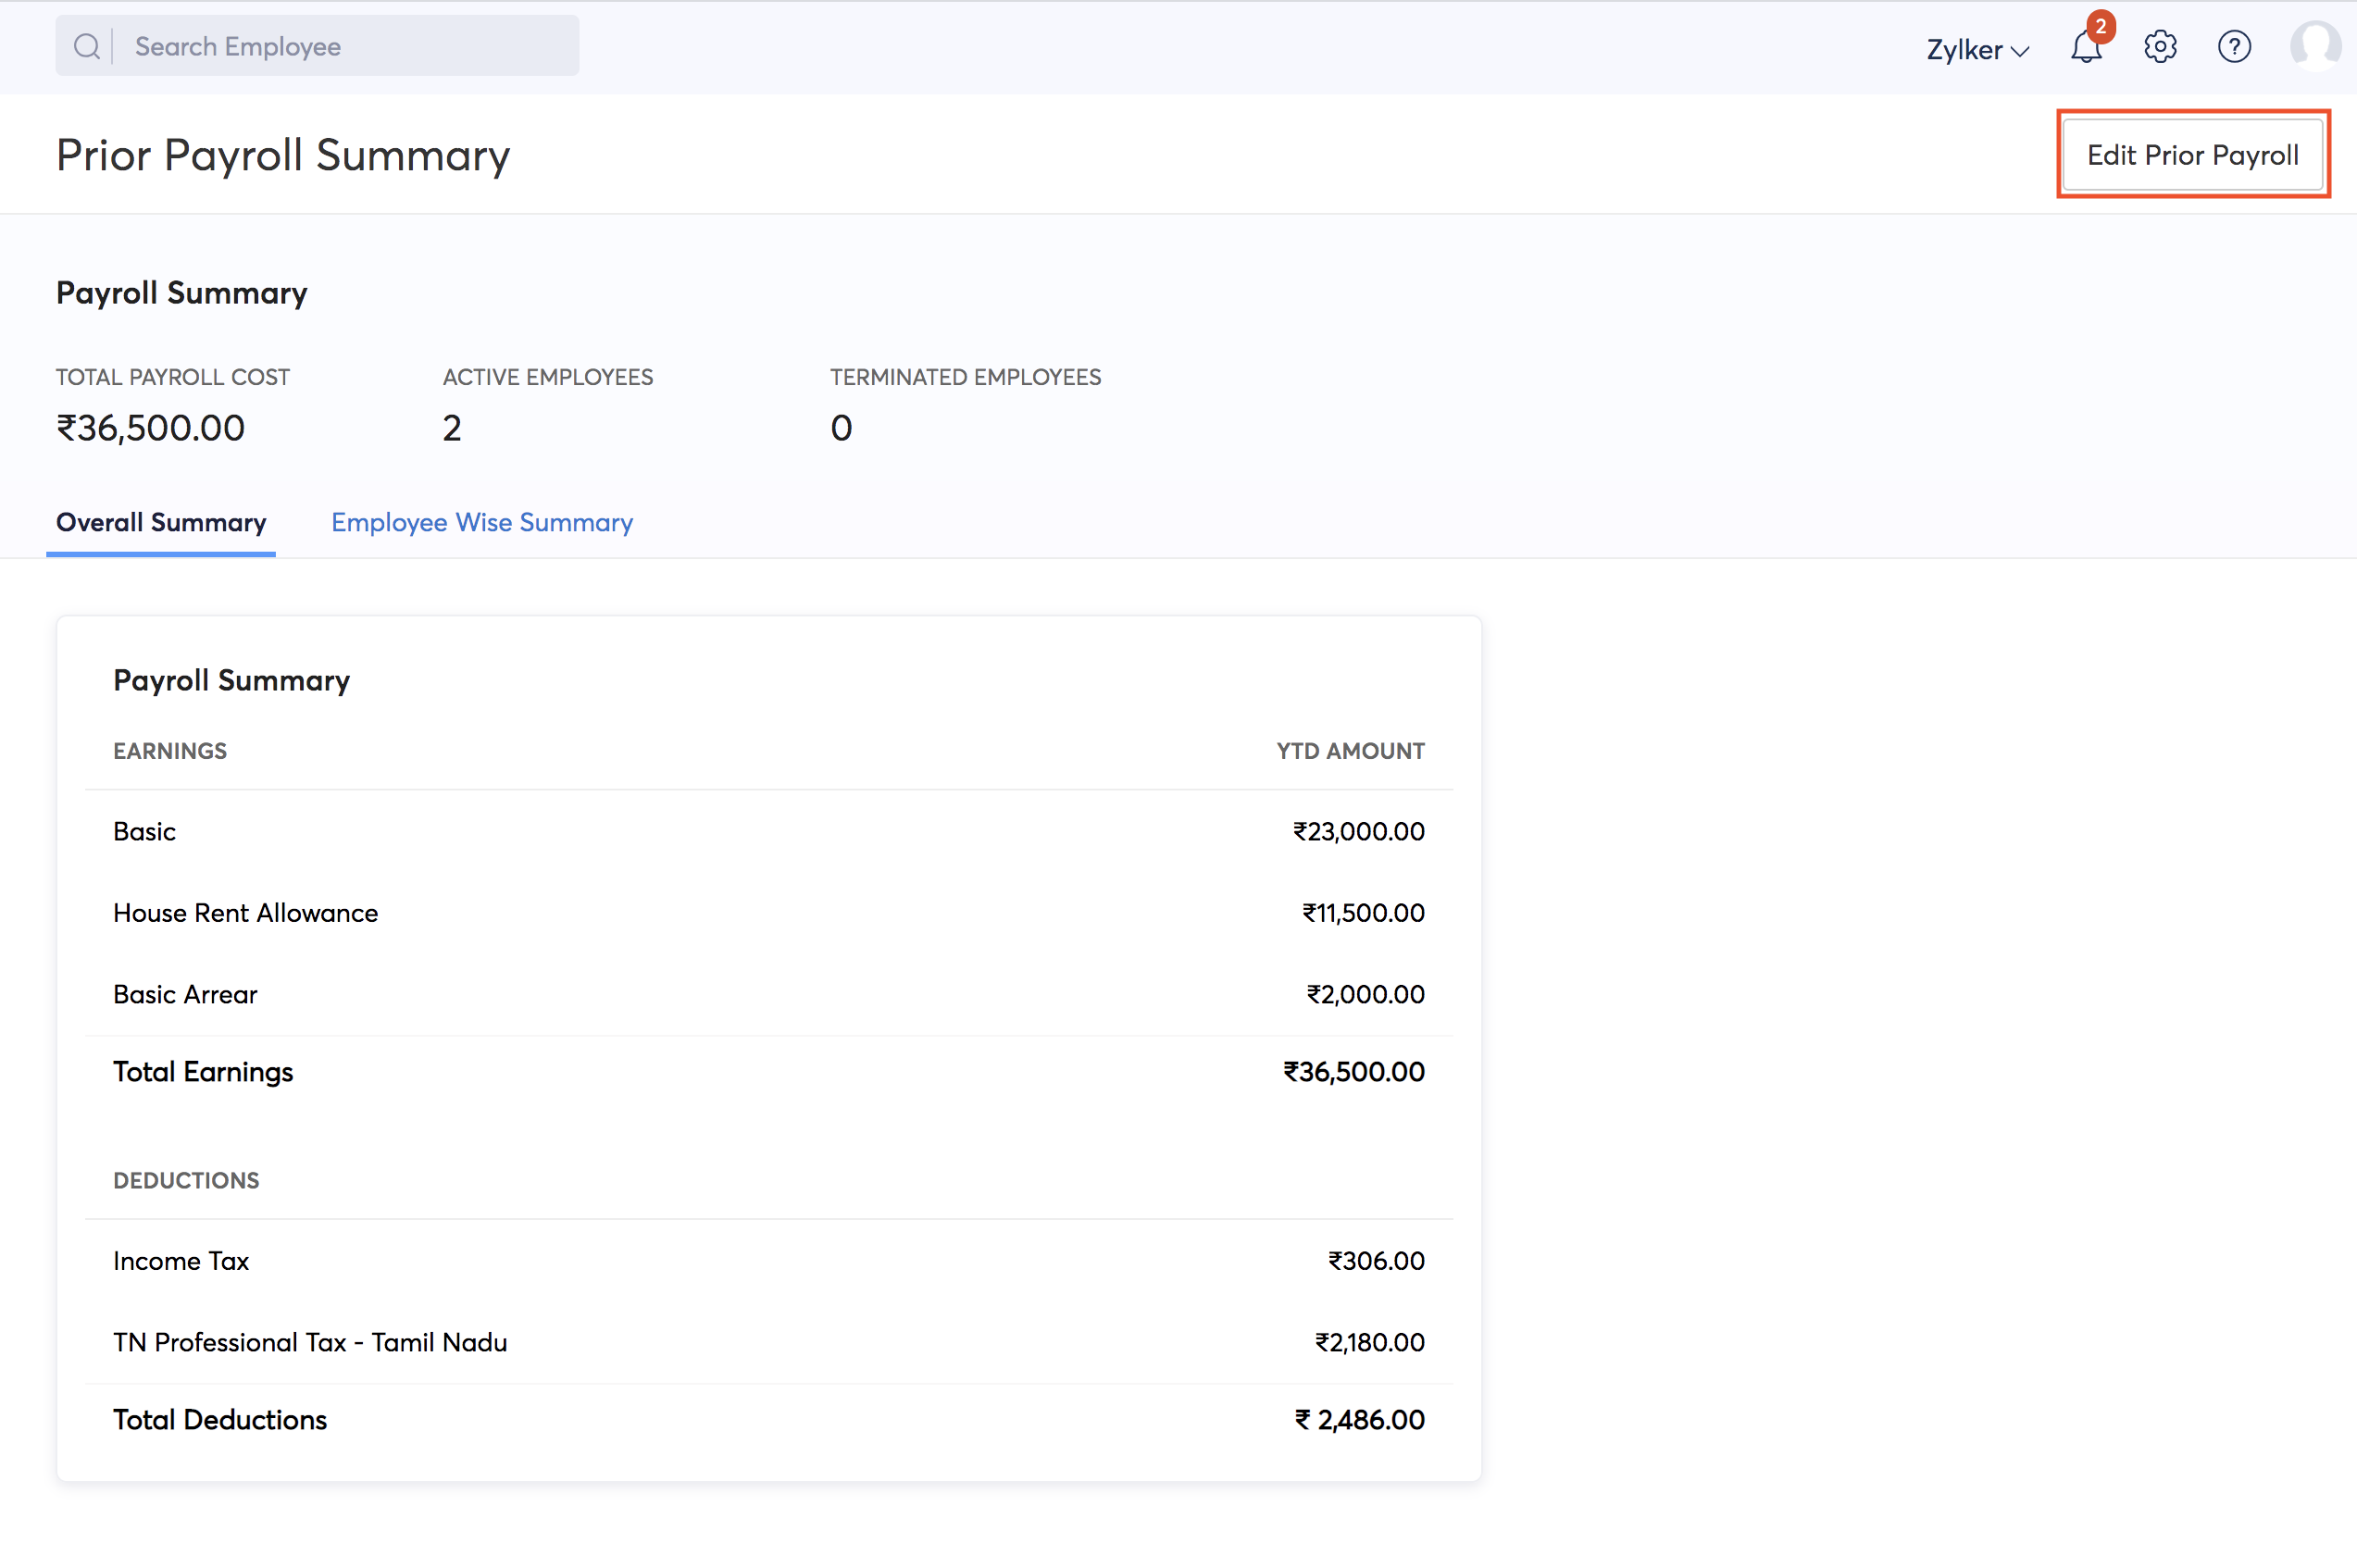Click the House Rent Allowance row
The width and height of the screenshot is (2357, 1568).
coord(246,913)
